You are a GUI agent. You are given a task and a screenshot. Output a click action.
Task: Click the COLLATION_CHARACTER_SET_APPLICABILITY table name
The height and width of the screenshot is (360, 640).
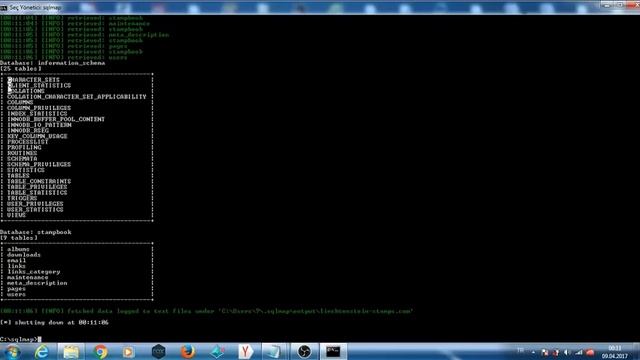(77, 97)
